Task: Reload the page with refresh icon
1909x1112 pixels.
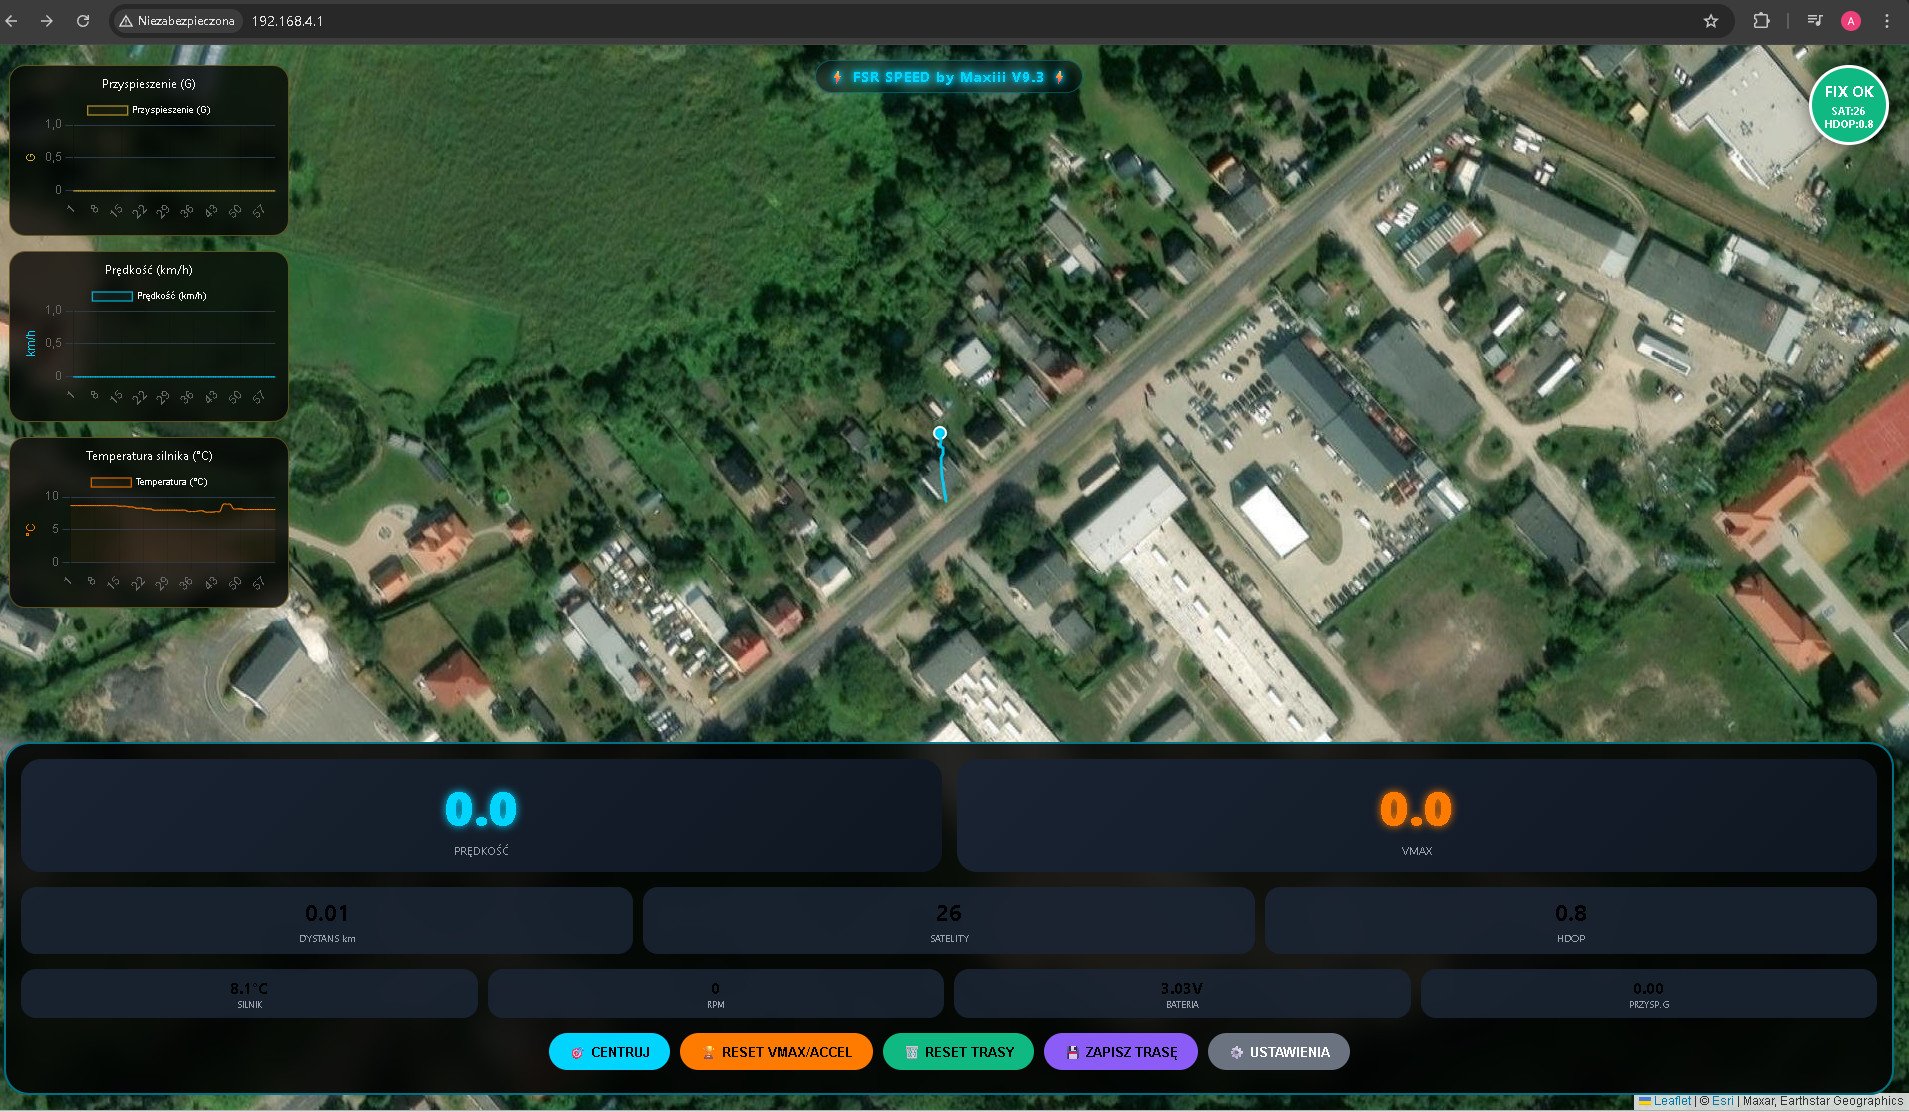Action: click(83, 21)
